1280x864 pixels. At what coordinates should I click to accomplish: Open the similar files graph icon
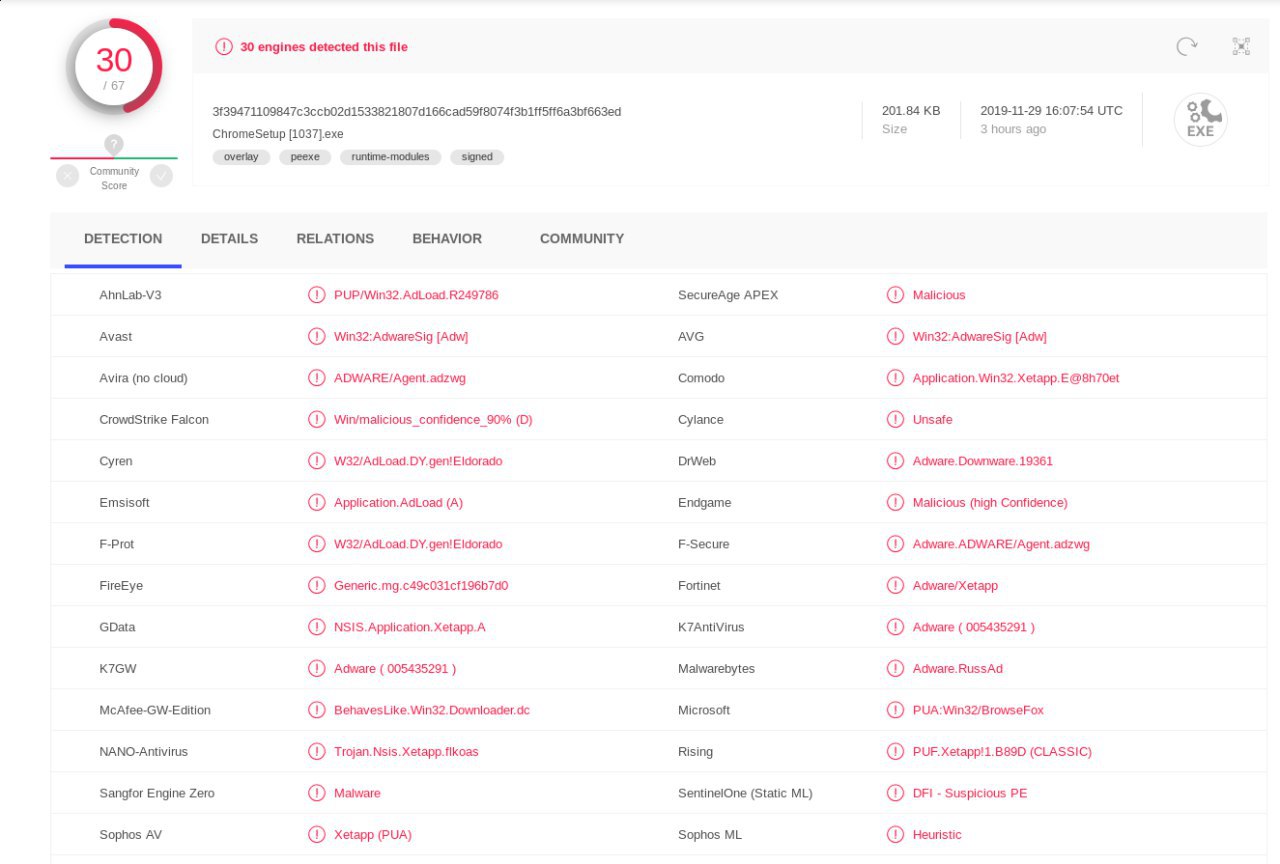click(1241, 46)
